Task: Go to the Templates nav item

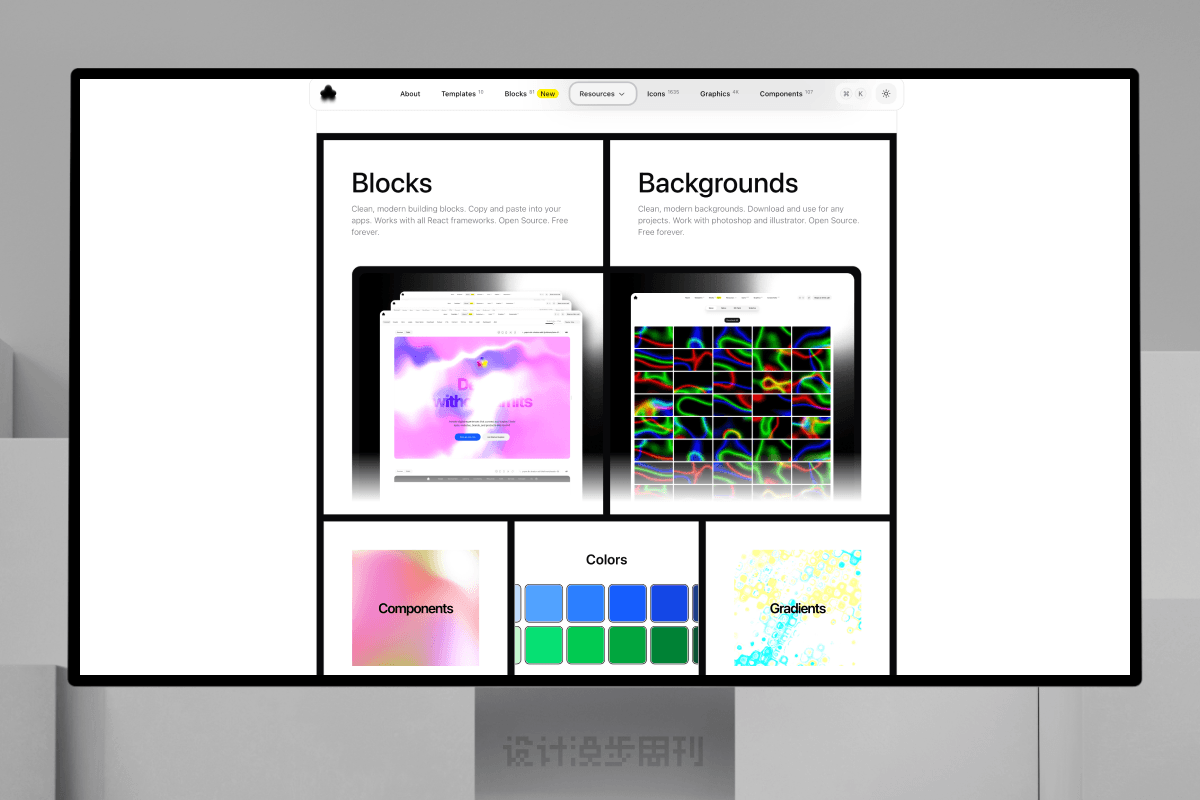Action: pos(458,94)
